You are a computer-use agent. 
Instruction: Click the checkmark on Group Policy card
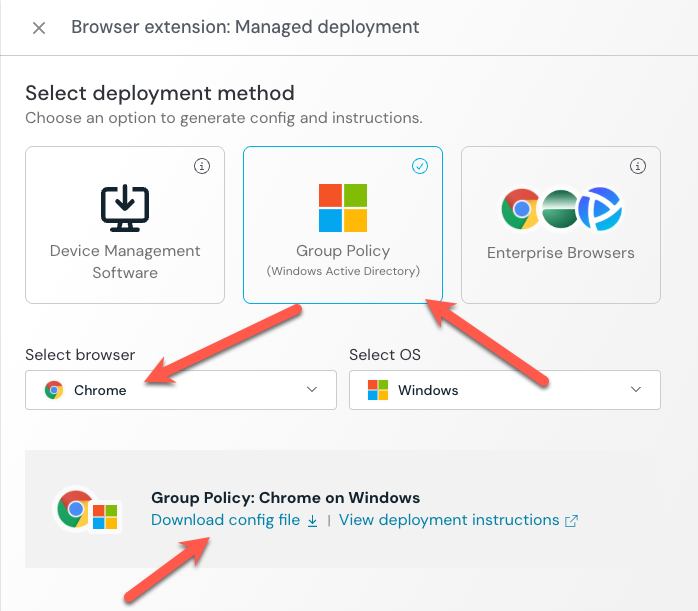tap(420, 166)
